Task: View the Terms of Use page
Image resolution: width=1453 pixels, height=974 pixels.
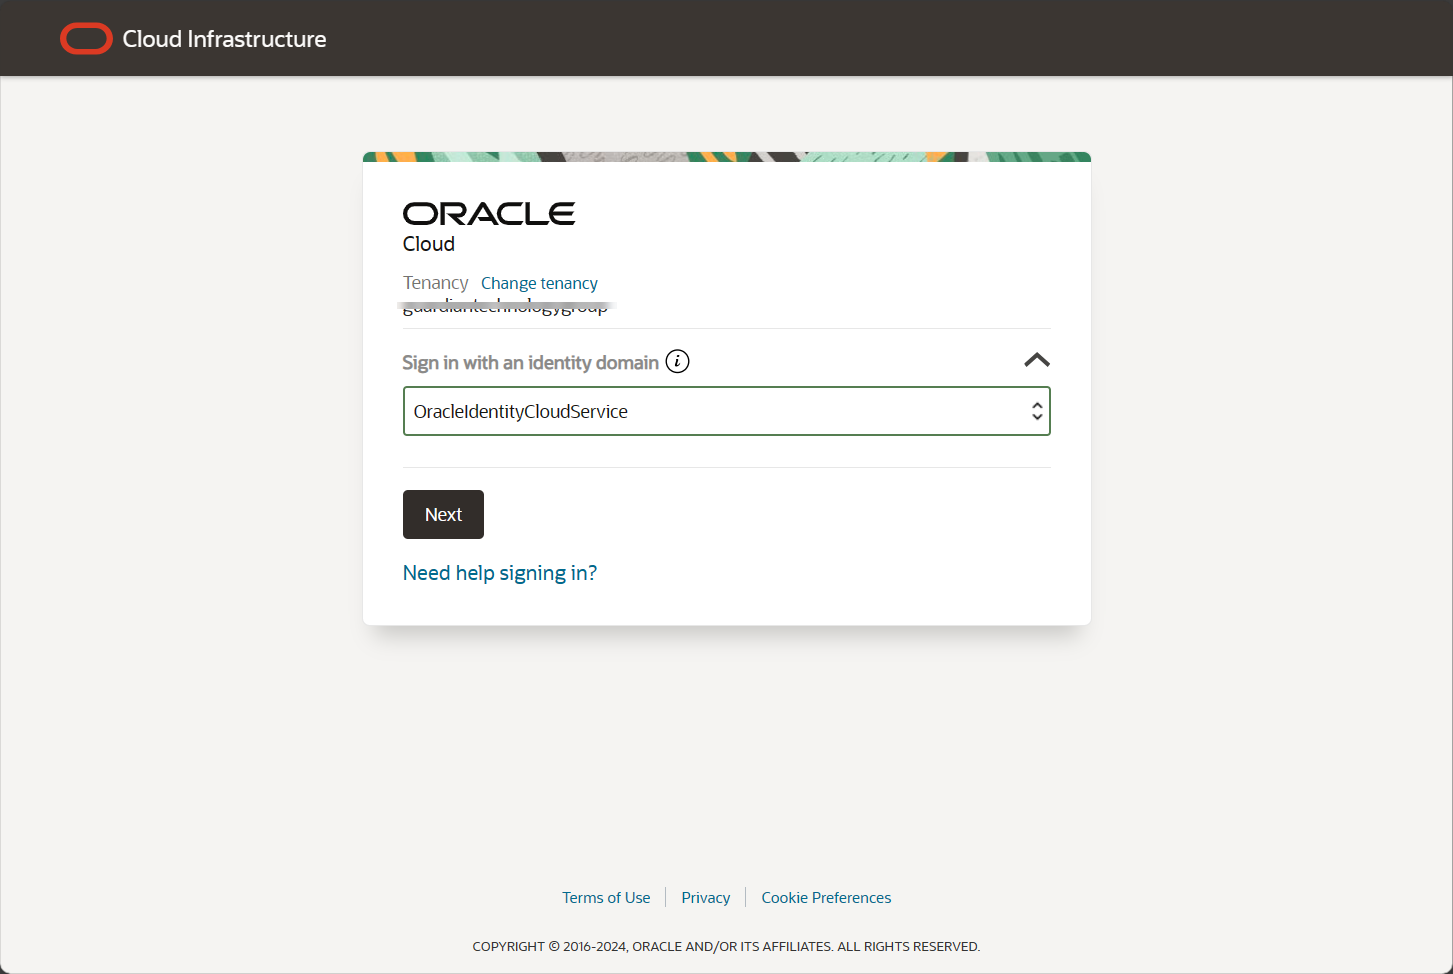Action: point(606,897)
